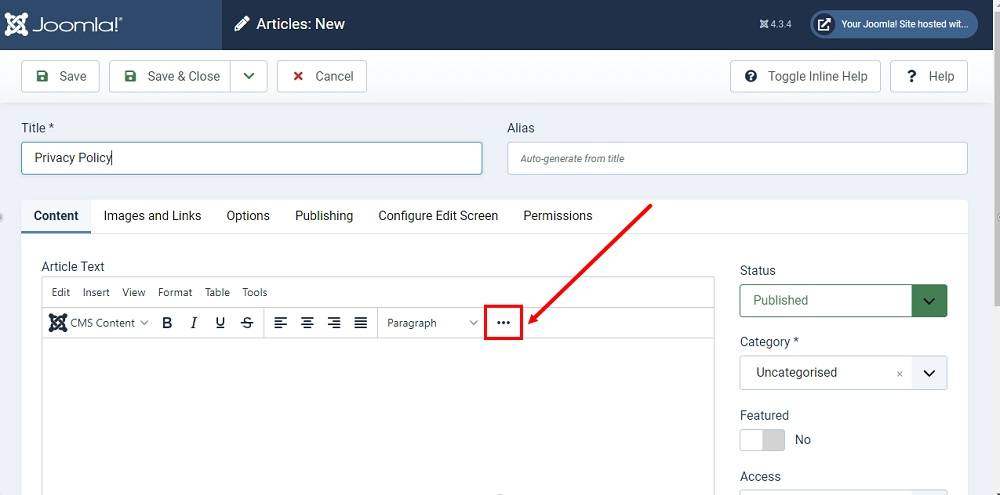
Task: Toggle the Featured switch
Action: pos(762,440)
